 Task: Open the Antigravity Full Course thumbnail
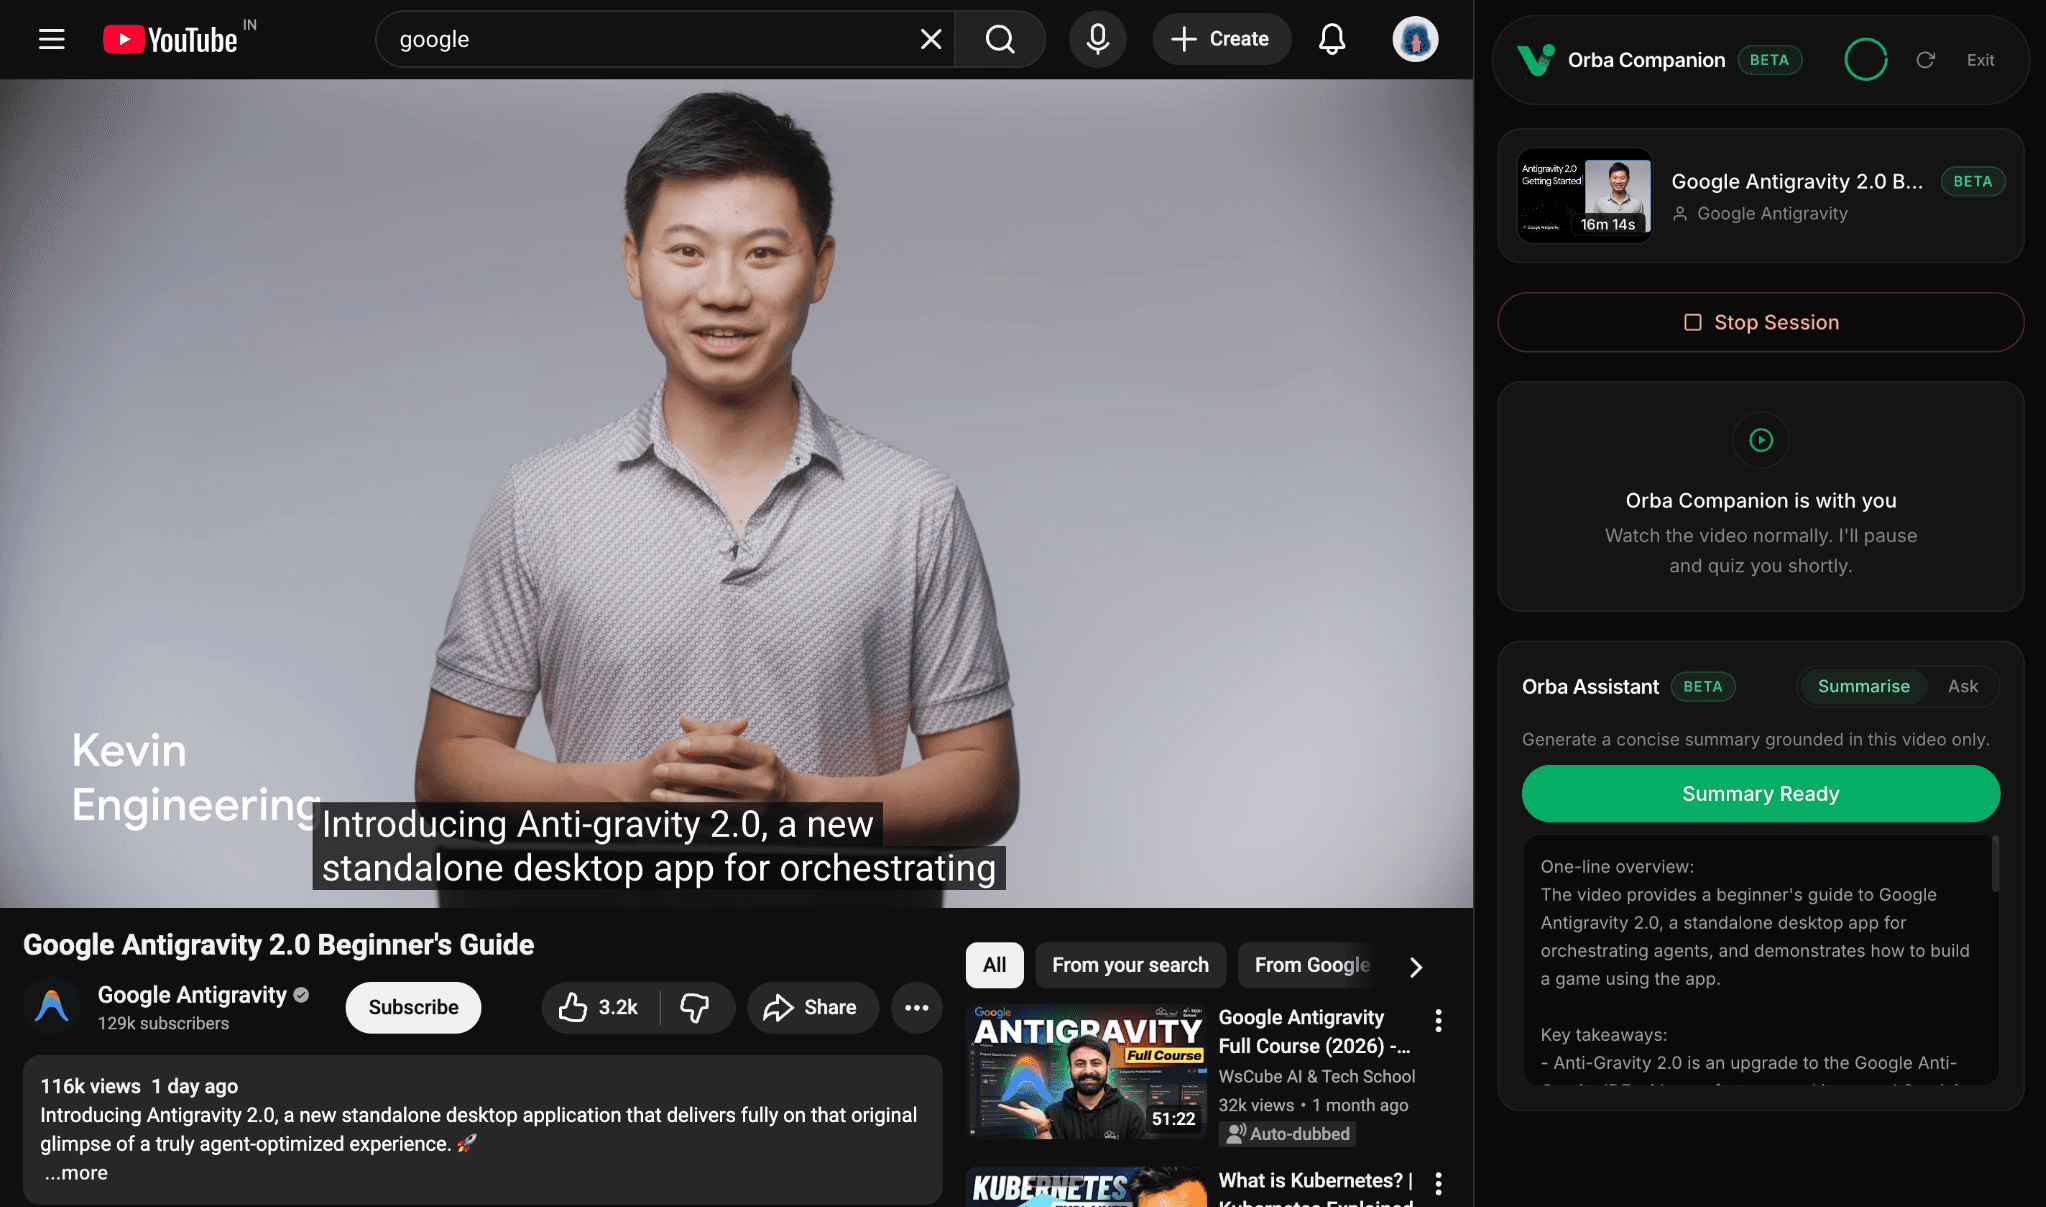[x=1087, y=1071]
